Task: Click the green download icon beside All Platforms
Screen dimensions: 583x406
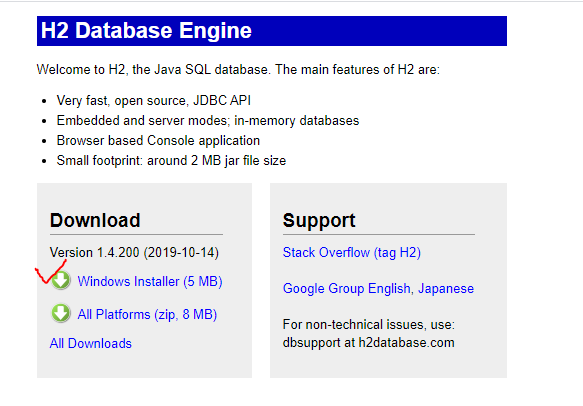Action: click(61, 313)
